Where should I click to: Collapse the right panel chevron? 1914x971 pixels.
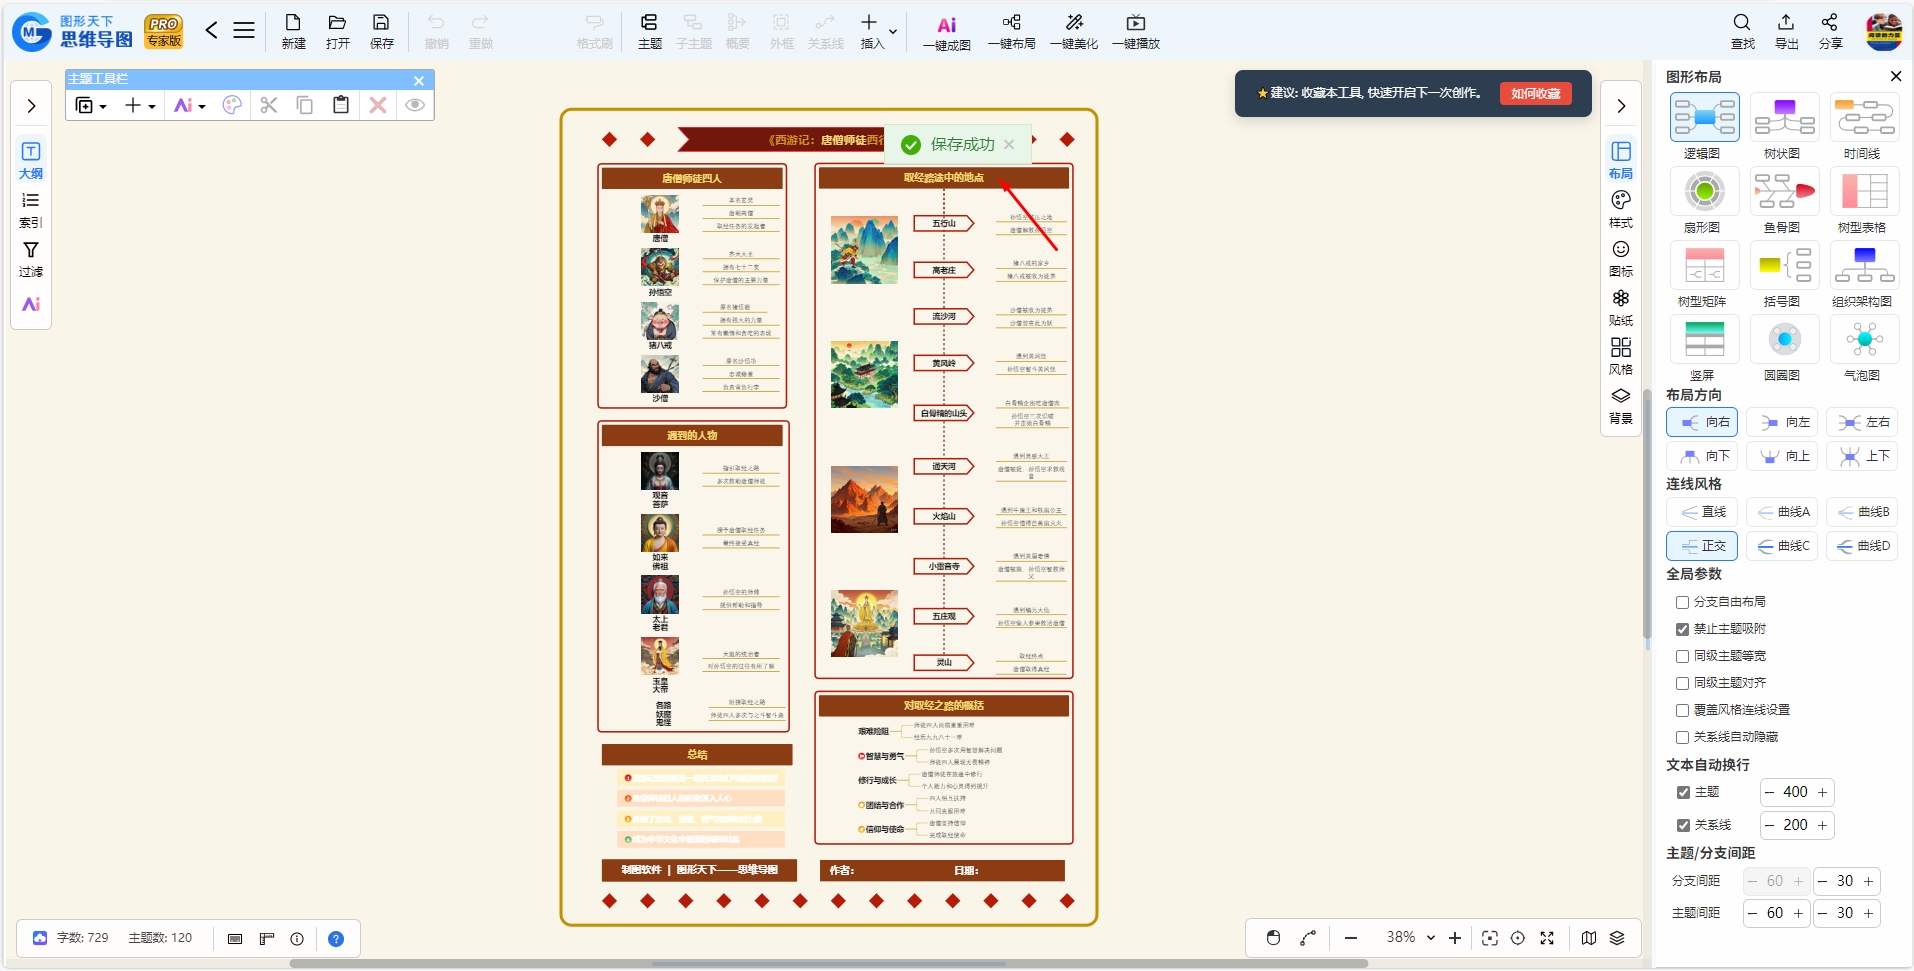click(1621, 106)
